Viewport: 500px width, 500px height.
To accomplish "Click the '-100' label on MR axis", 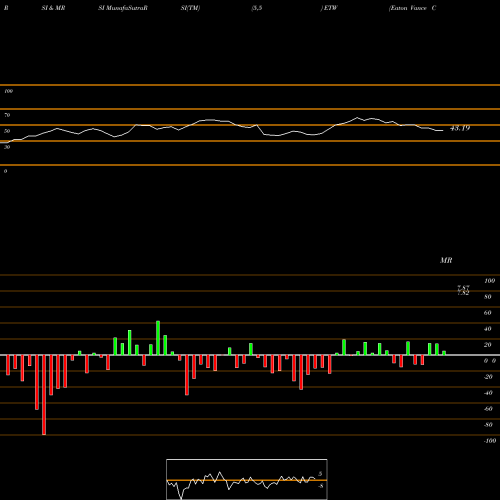I will coord(490,441).
